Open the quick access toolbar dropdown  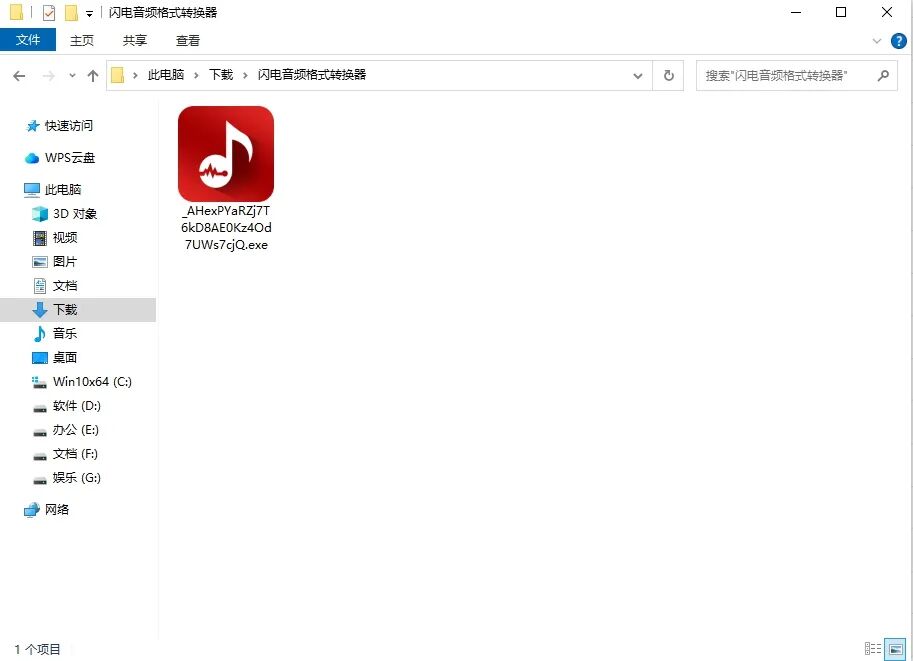[89, 13]
